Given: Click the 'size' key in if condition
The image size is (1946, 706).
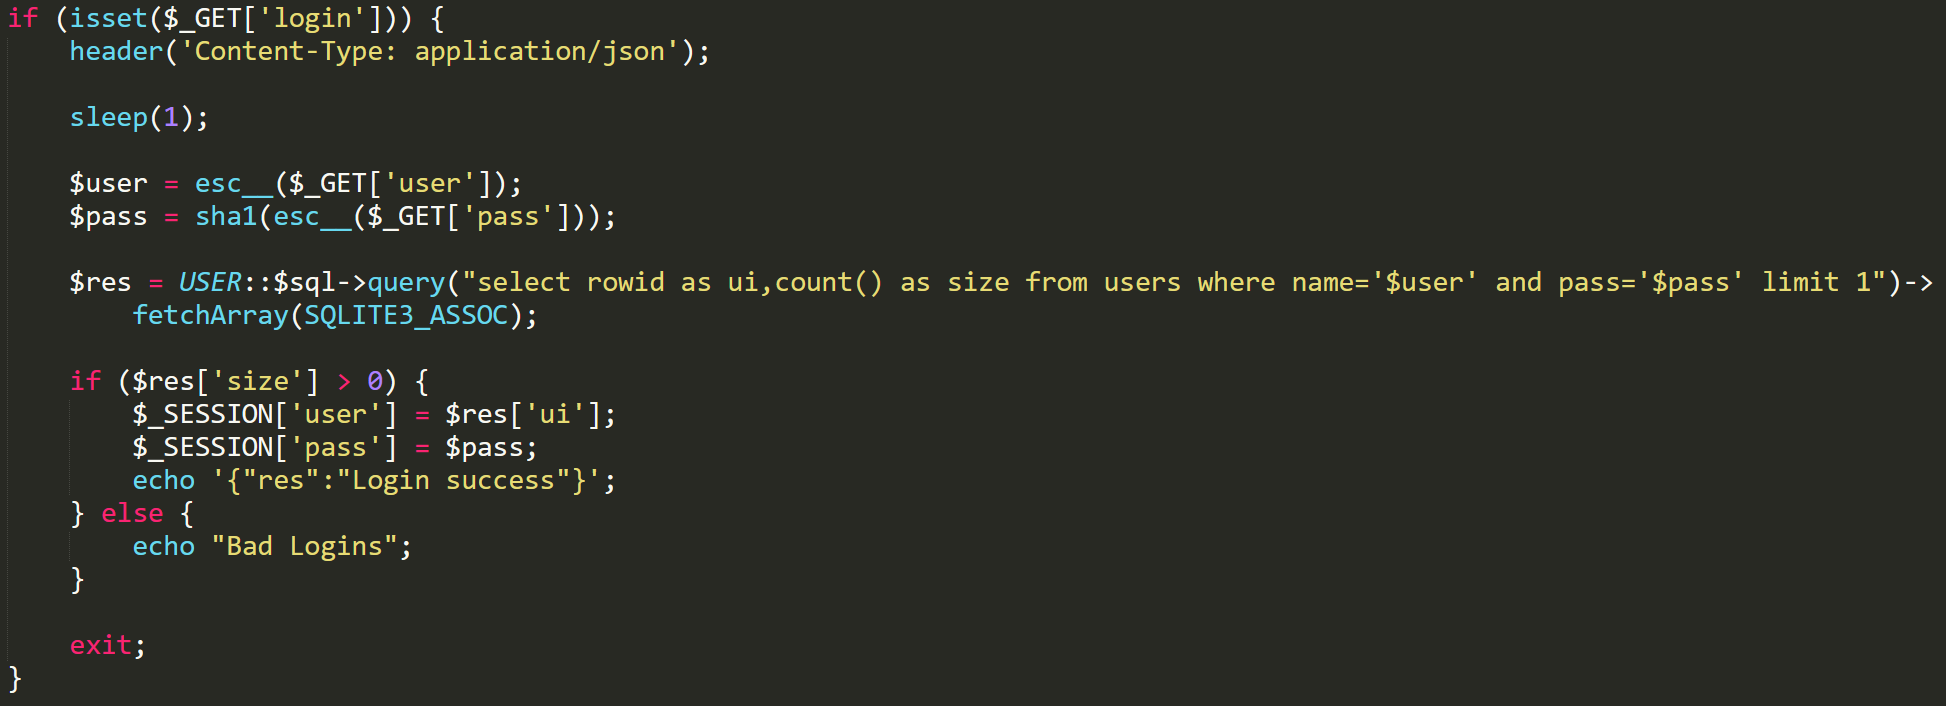Looking at the screenshot, I should (257, 381).
